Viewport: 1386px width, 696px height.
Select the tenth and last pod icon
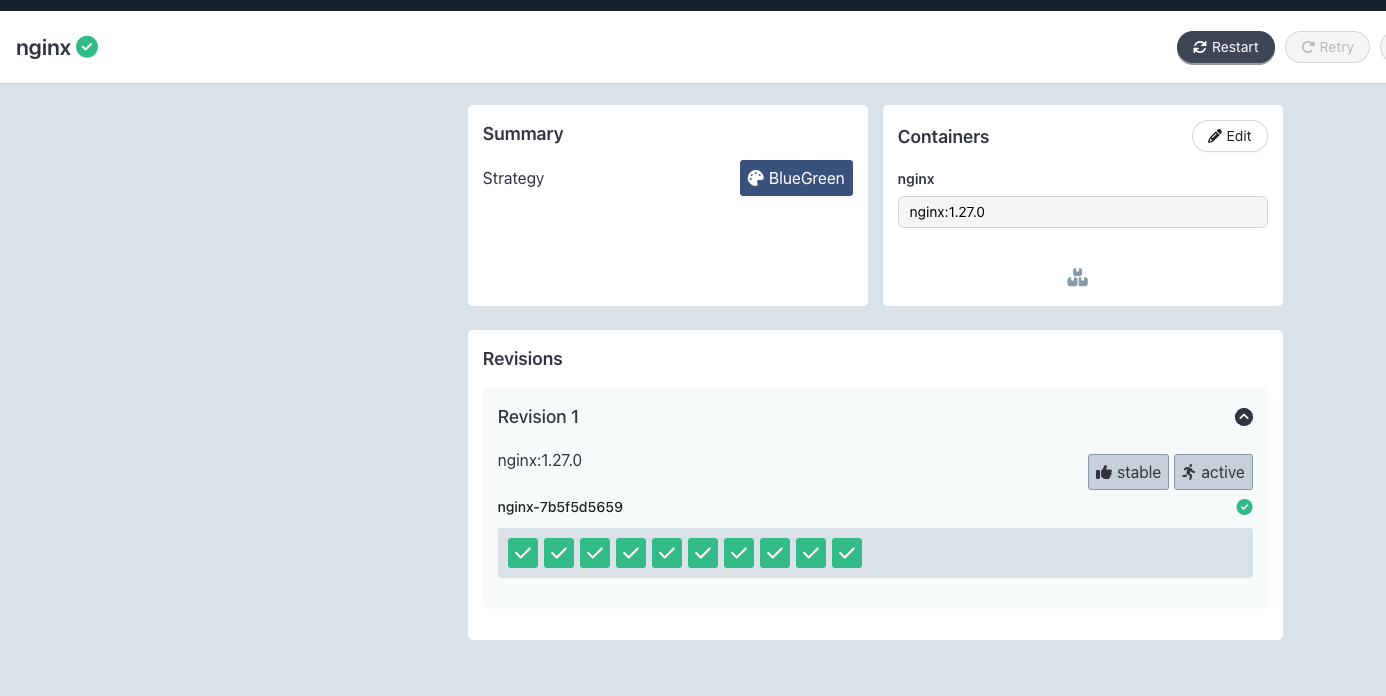(847, 553)
